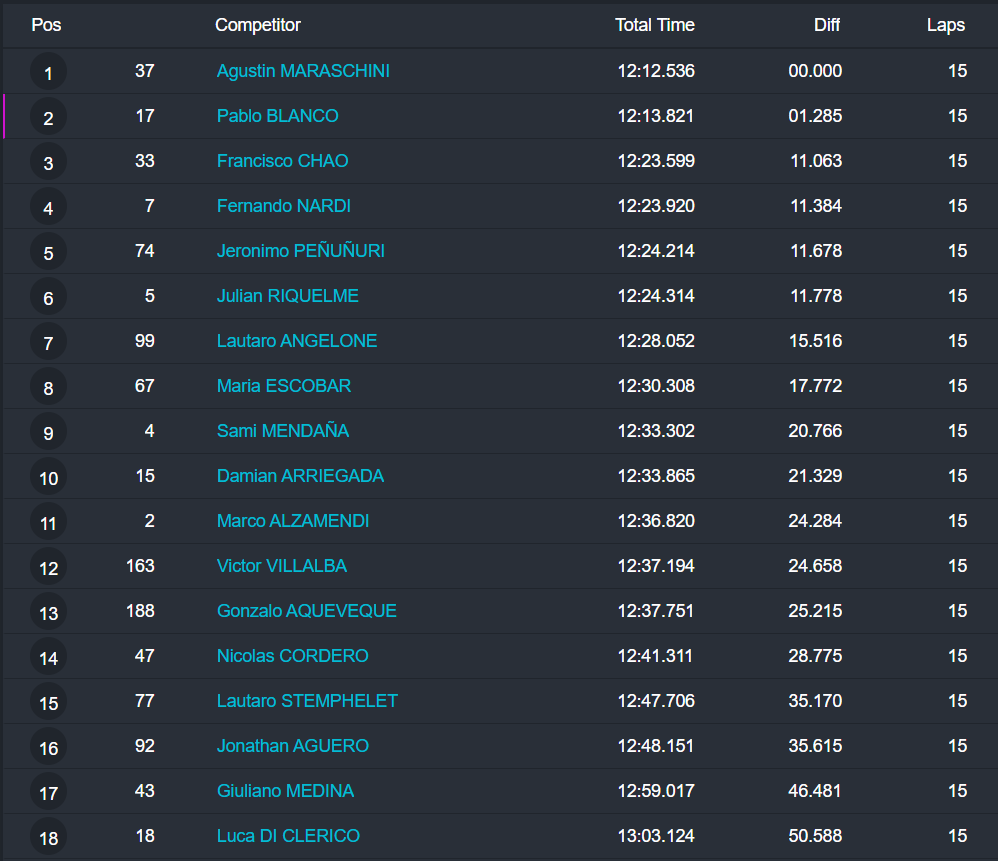998x861 pixels.
Task: Select position 10 circle badge
Action: pos(48,477)
